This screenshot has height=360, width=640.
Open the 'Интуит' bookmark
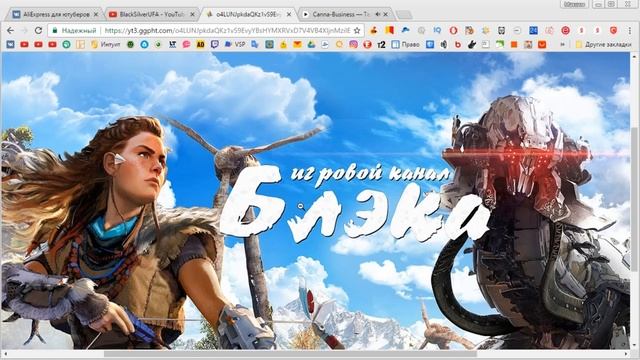click(x=106, y=44)
